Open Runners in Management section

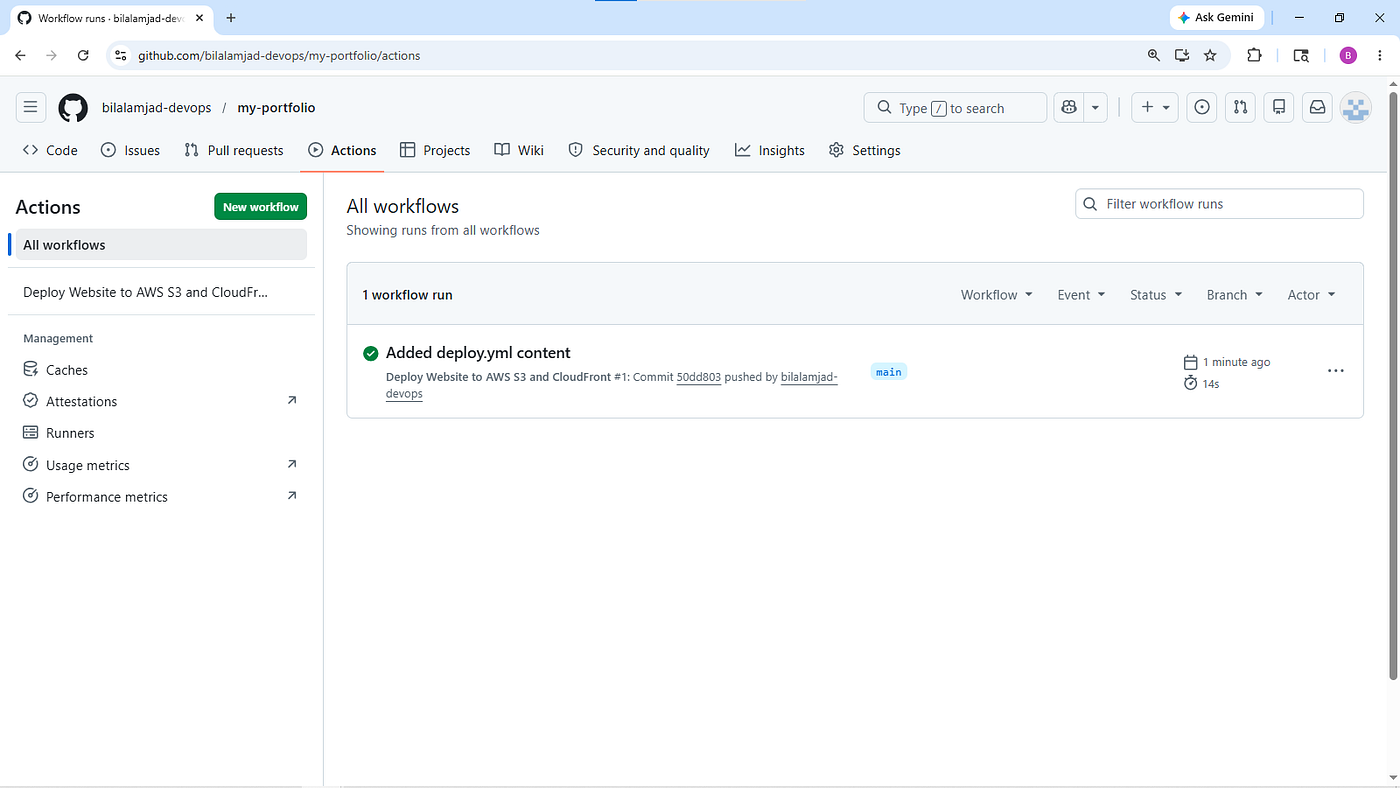click(161, 433)
